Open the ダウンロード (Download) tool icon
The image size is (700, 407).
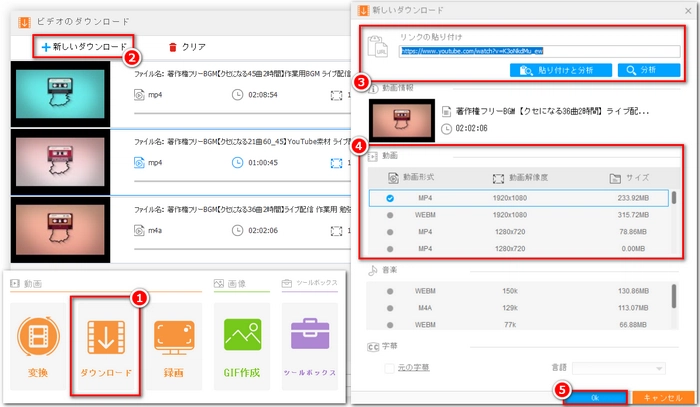[105, 341]
